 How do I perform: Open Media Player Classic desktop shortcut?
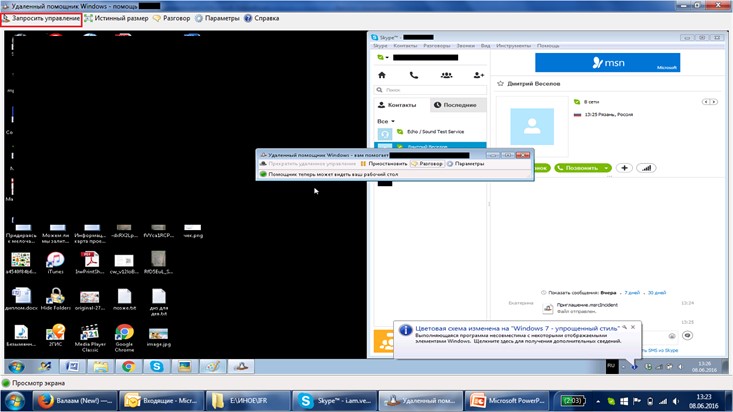coord(90,338)
